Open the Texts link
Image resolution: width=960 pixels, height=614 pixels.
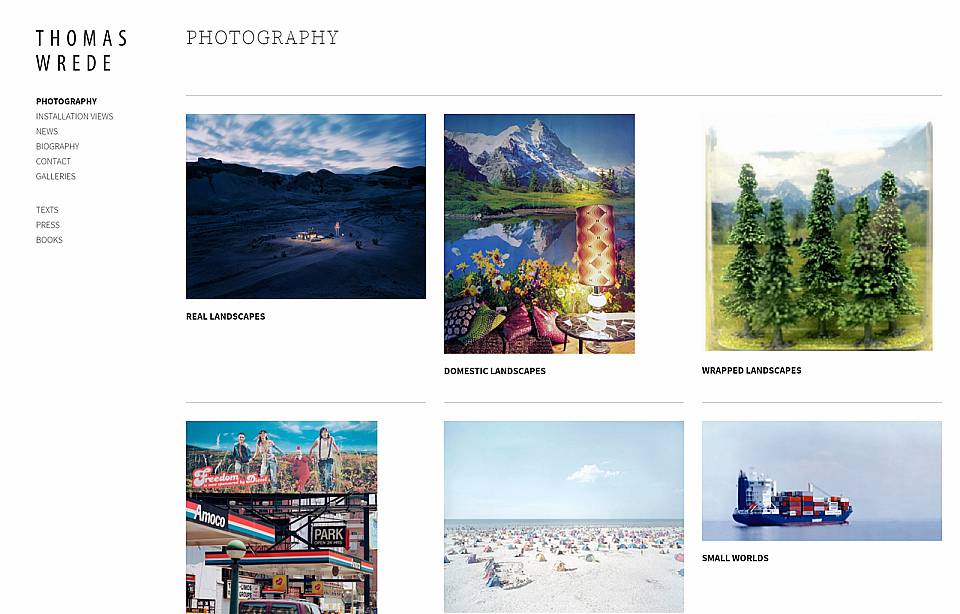tap(47, 210)
